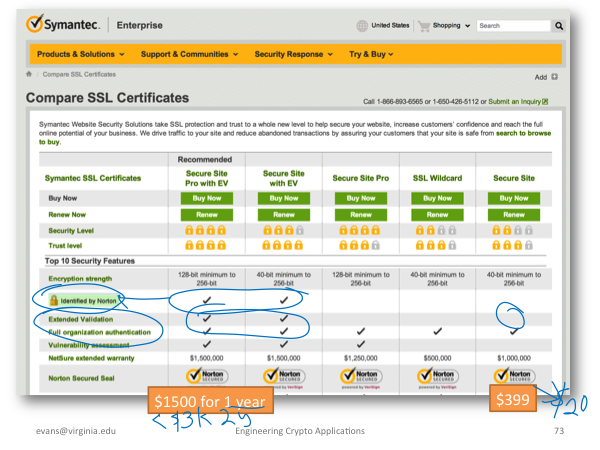Image resolution: width=600 pixels, height=450 pixels.
Task: Expand Security Response menu
Action: 293,54
